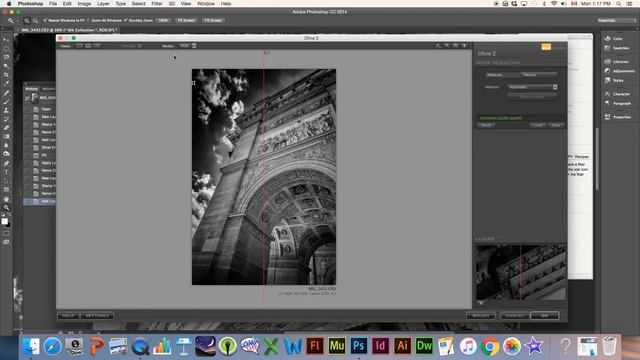Click the Zoom In icon in options bar
640x360 pixels.
click(27, 20)
